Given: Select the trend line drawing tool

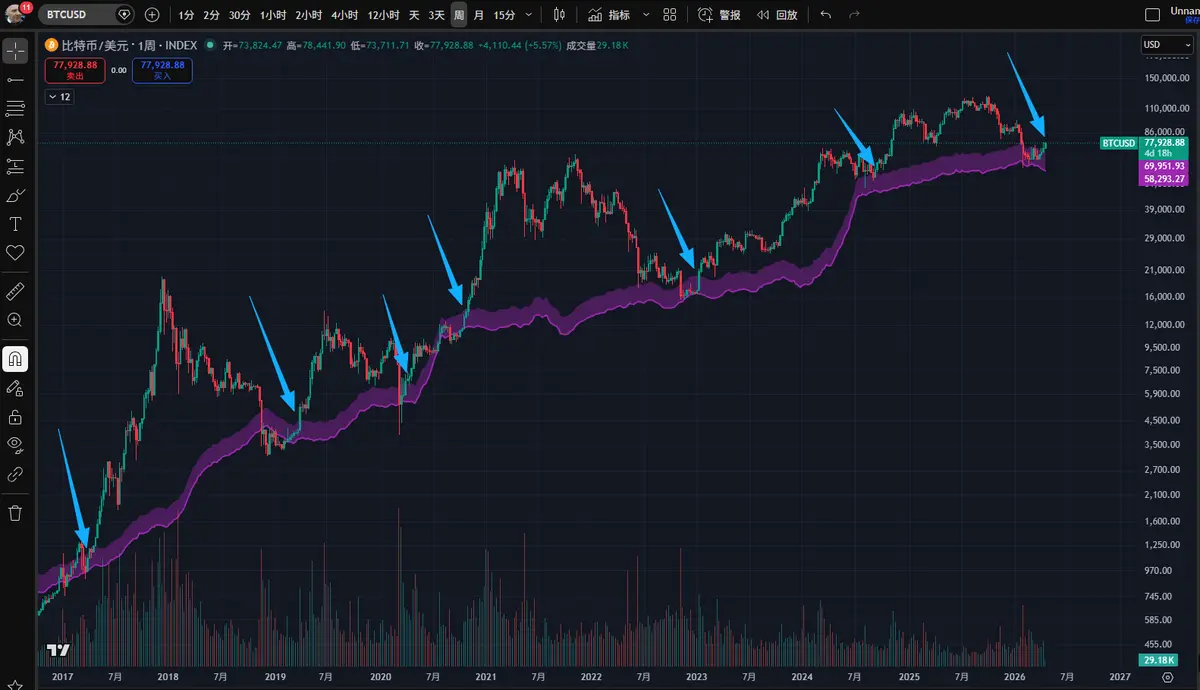Looking at the screenshot, I should pos(15,79).
